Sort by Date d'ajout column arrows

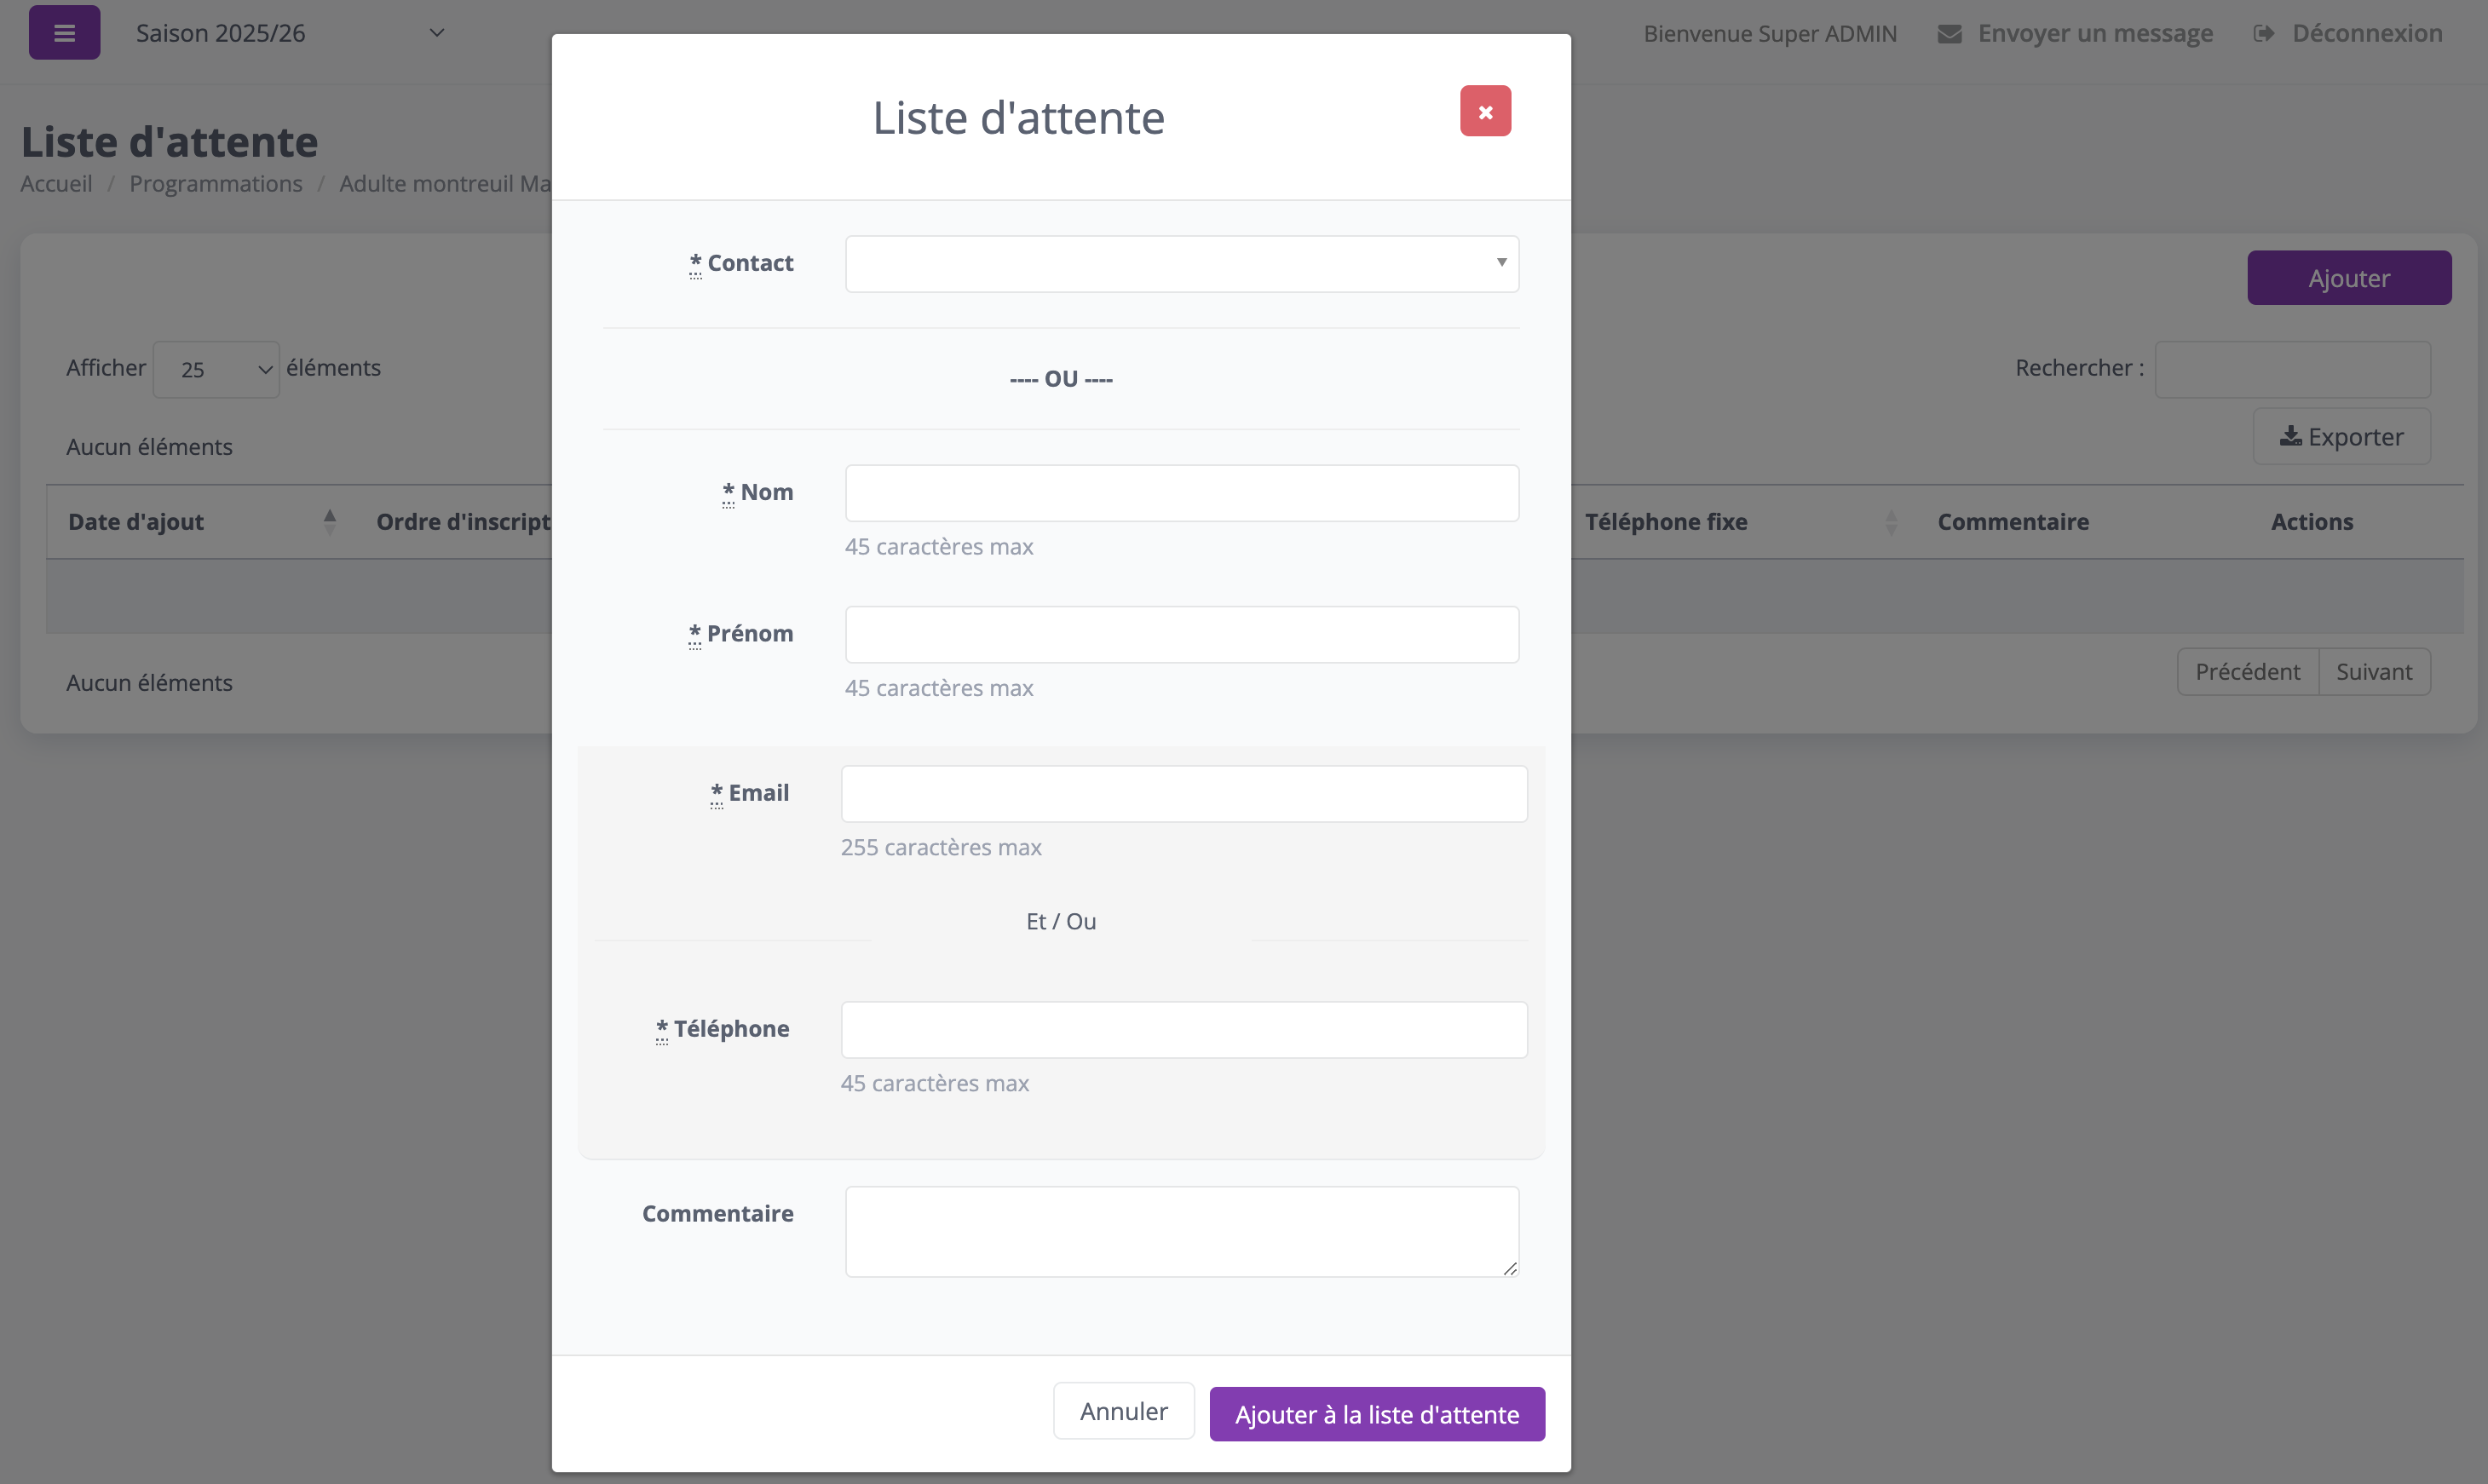click(329, 521)
